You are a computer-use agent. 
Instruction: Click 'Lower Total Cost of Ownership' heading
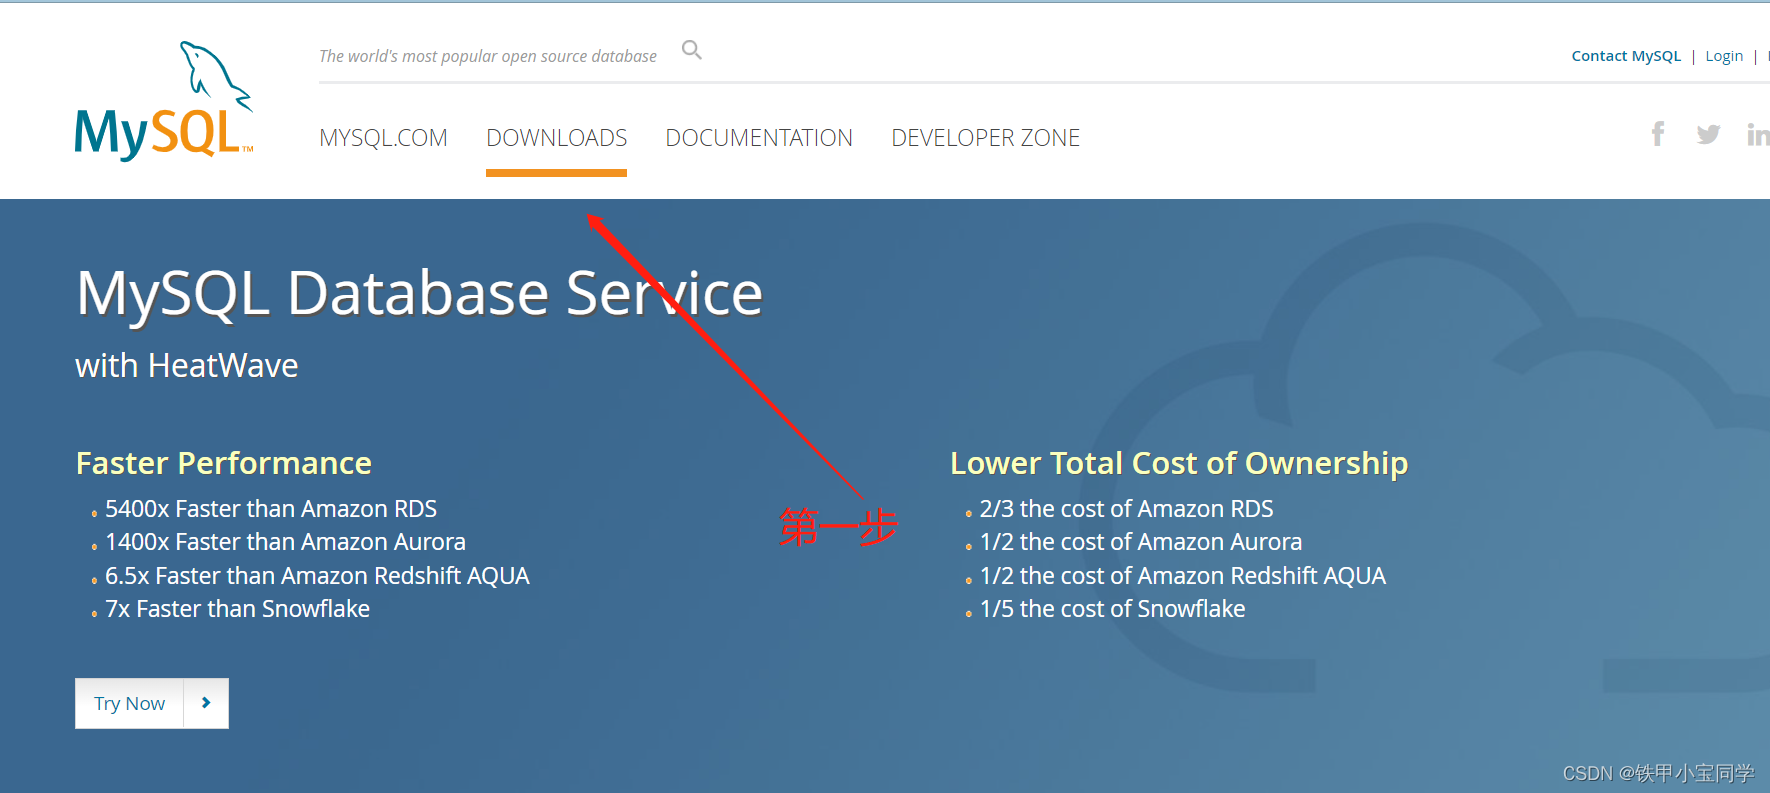1179,463
